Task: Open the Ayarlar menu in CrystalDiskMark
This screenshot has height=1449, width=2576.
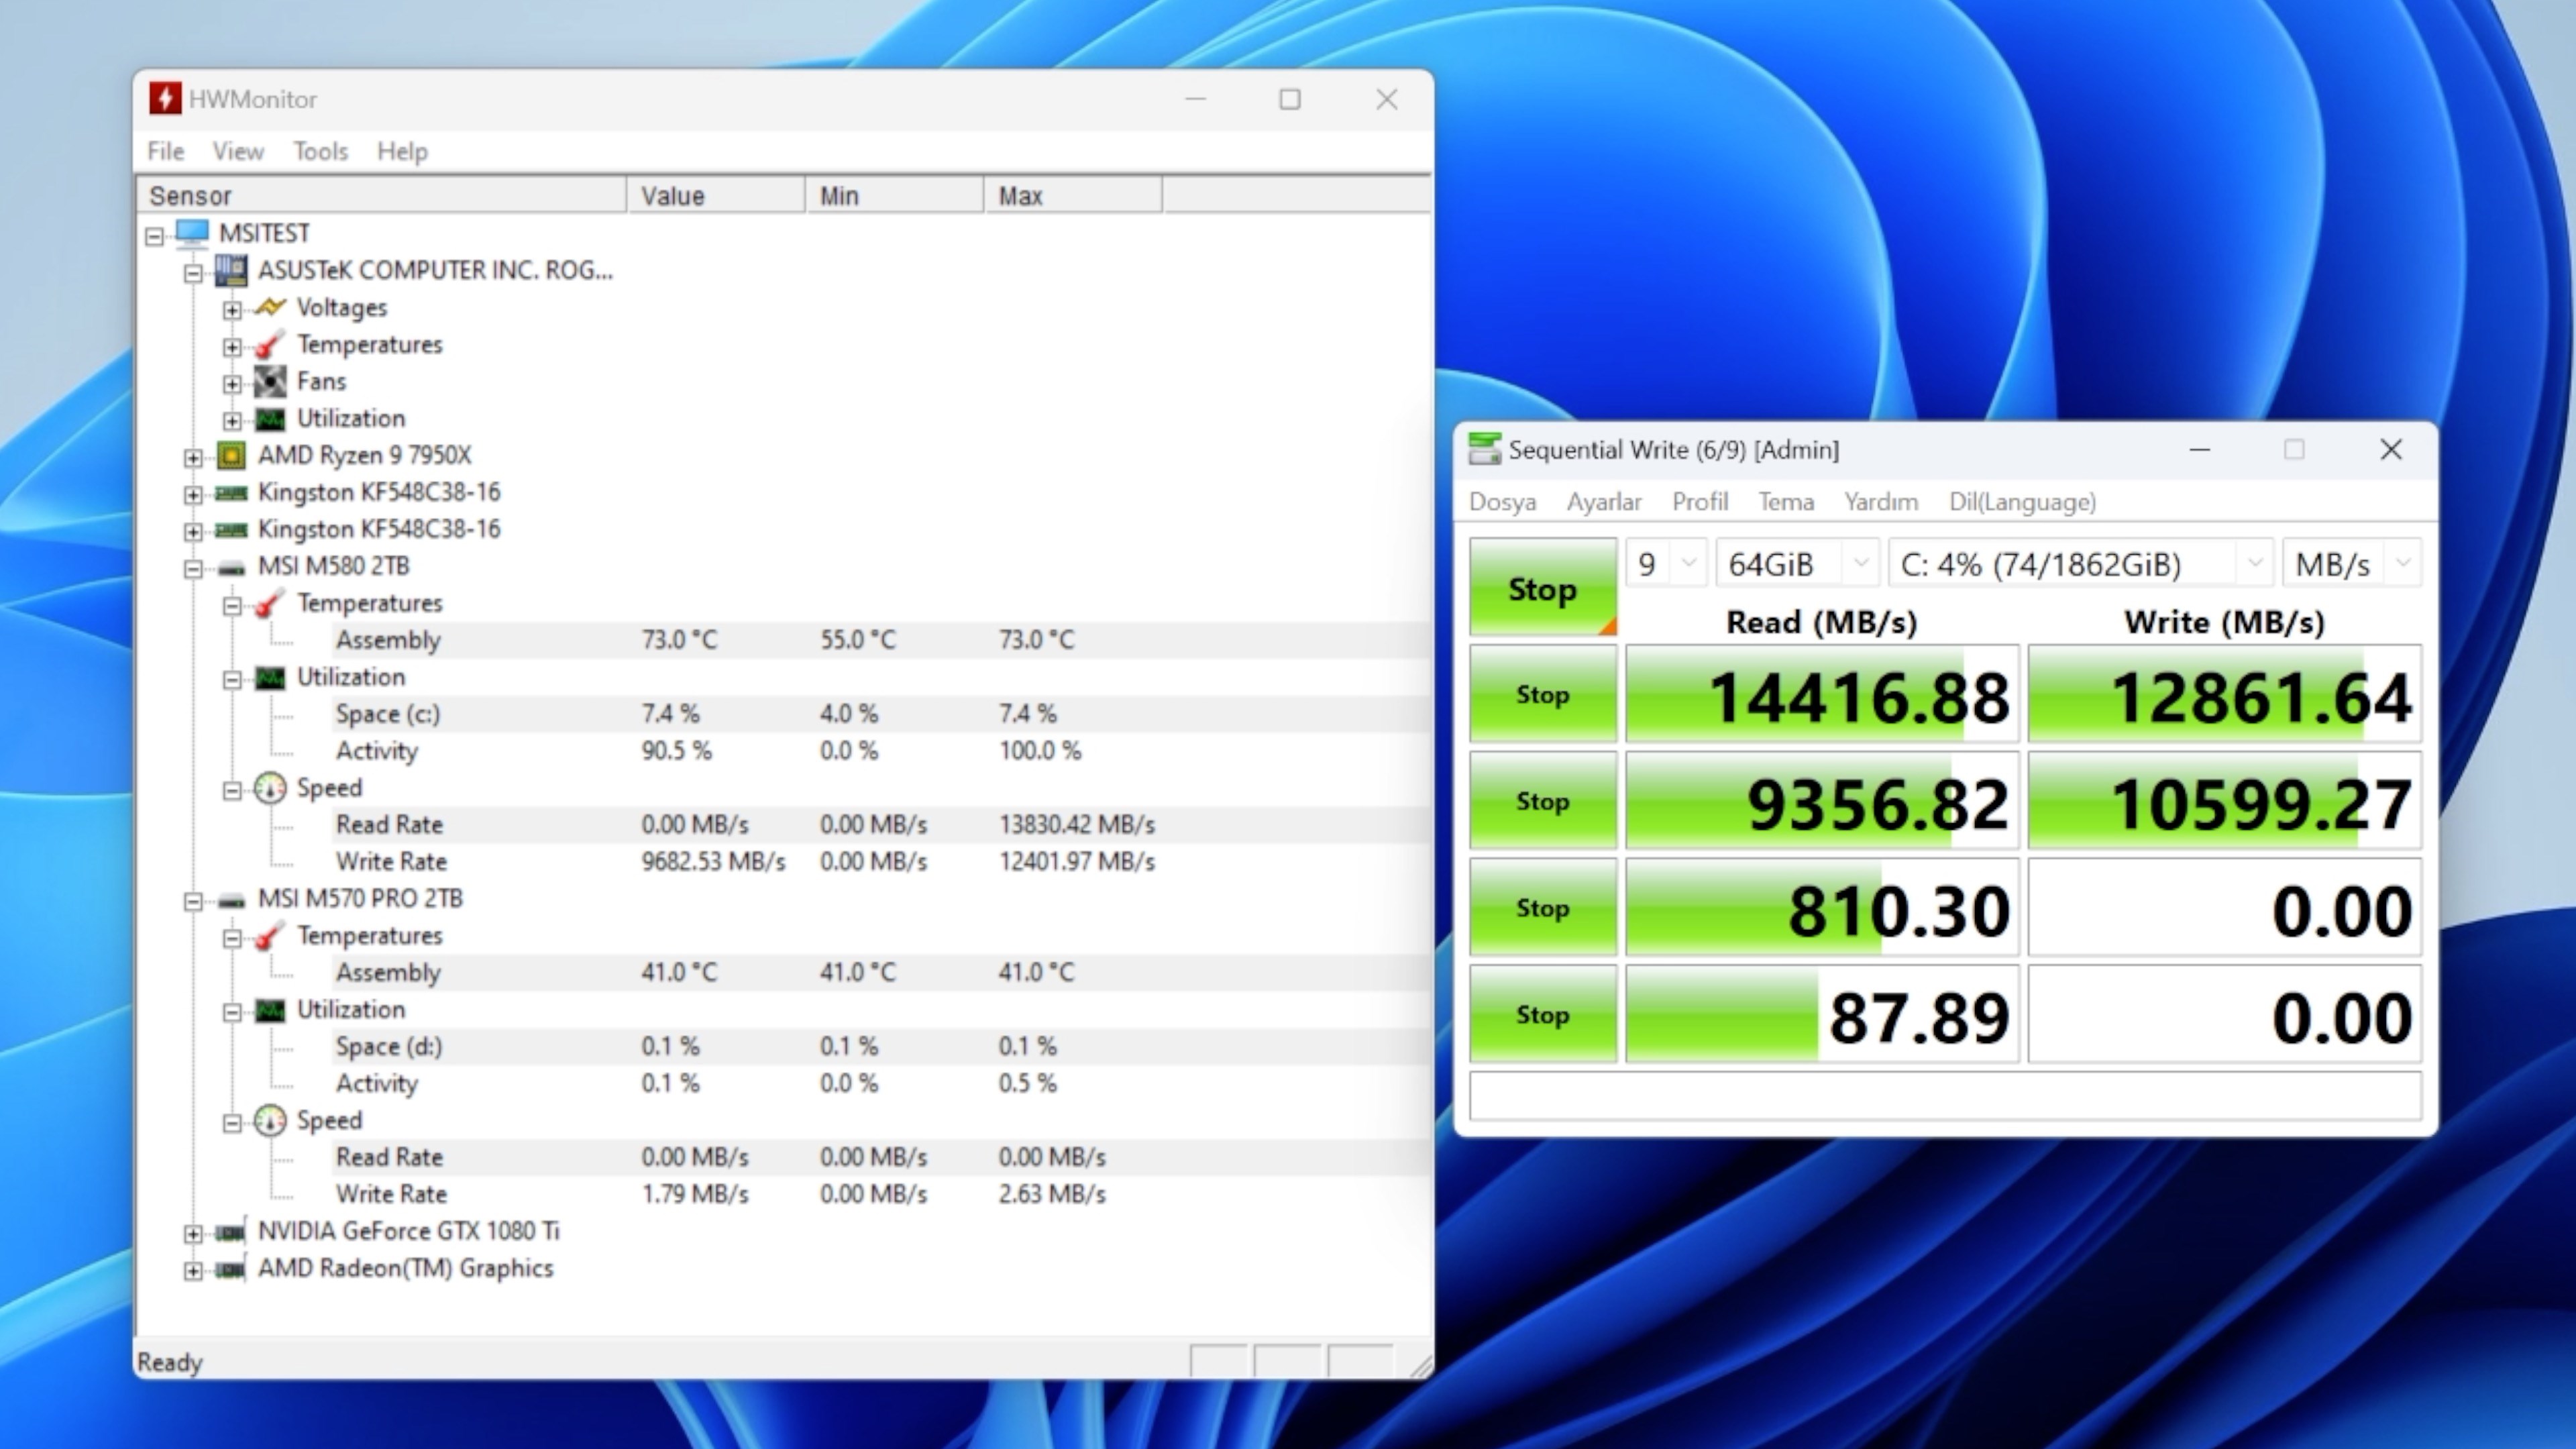Action: click(1604, 501)
